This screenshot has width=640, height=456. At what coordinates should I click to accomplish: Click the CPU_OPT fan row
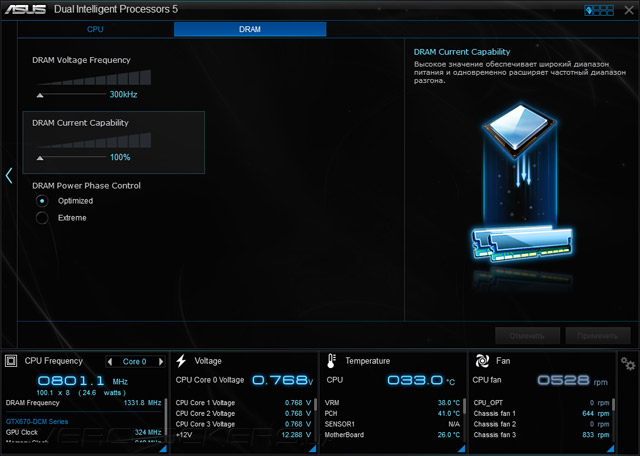[541, 403]
